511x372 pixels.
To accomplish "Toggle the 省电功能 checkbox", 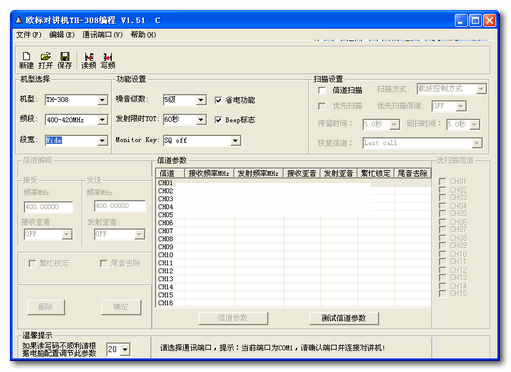I will [x=218, y=100].
